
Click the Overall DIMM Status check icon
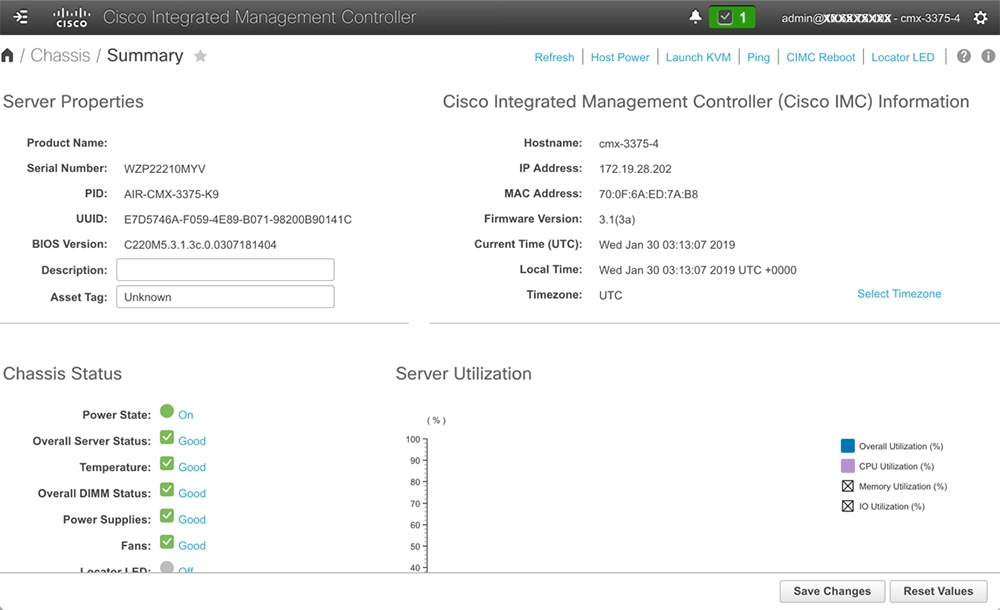[167, 489]
